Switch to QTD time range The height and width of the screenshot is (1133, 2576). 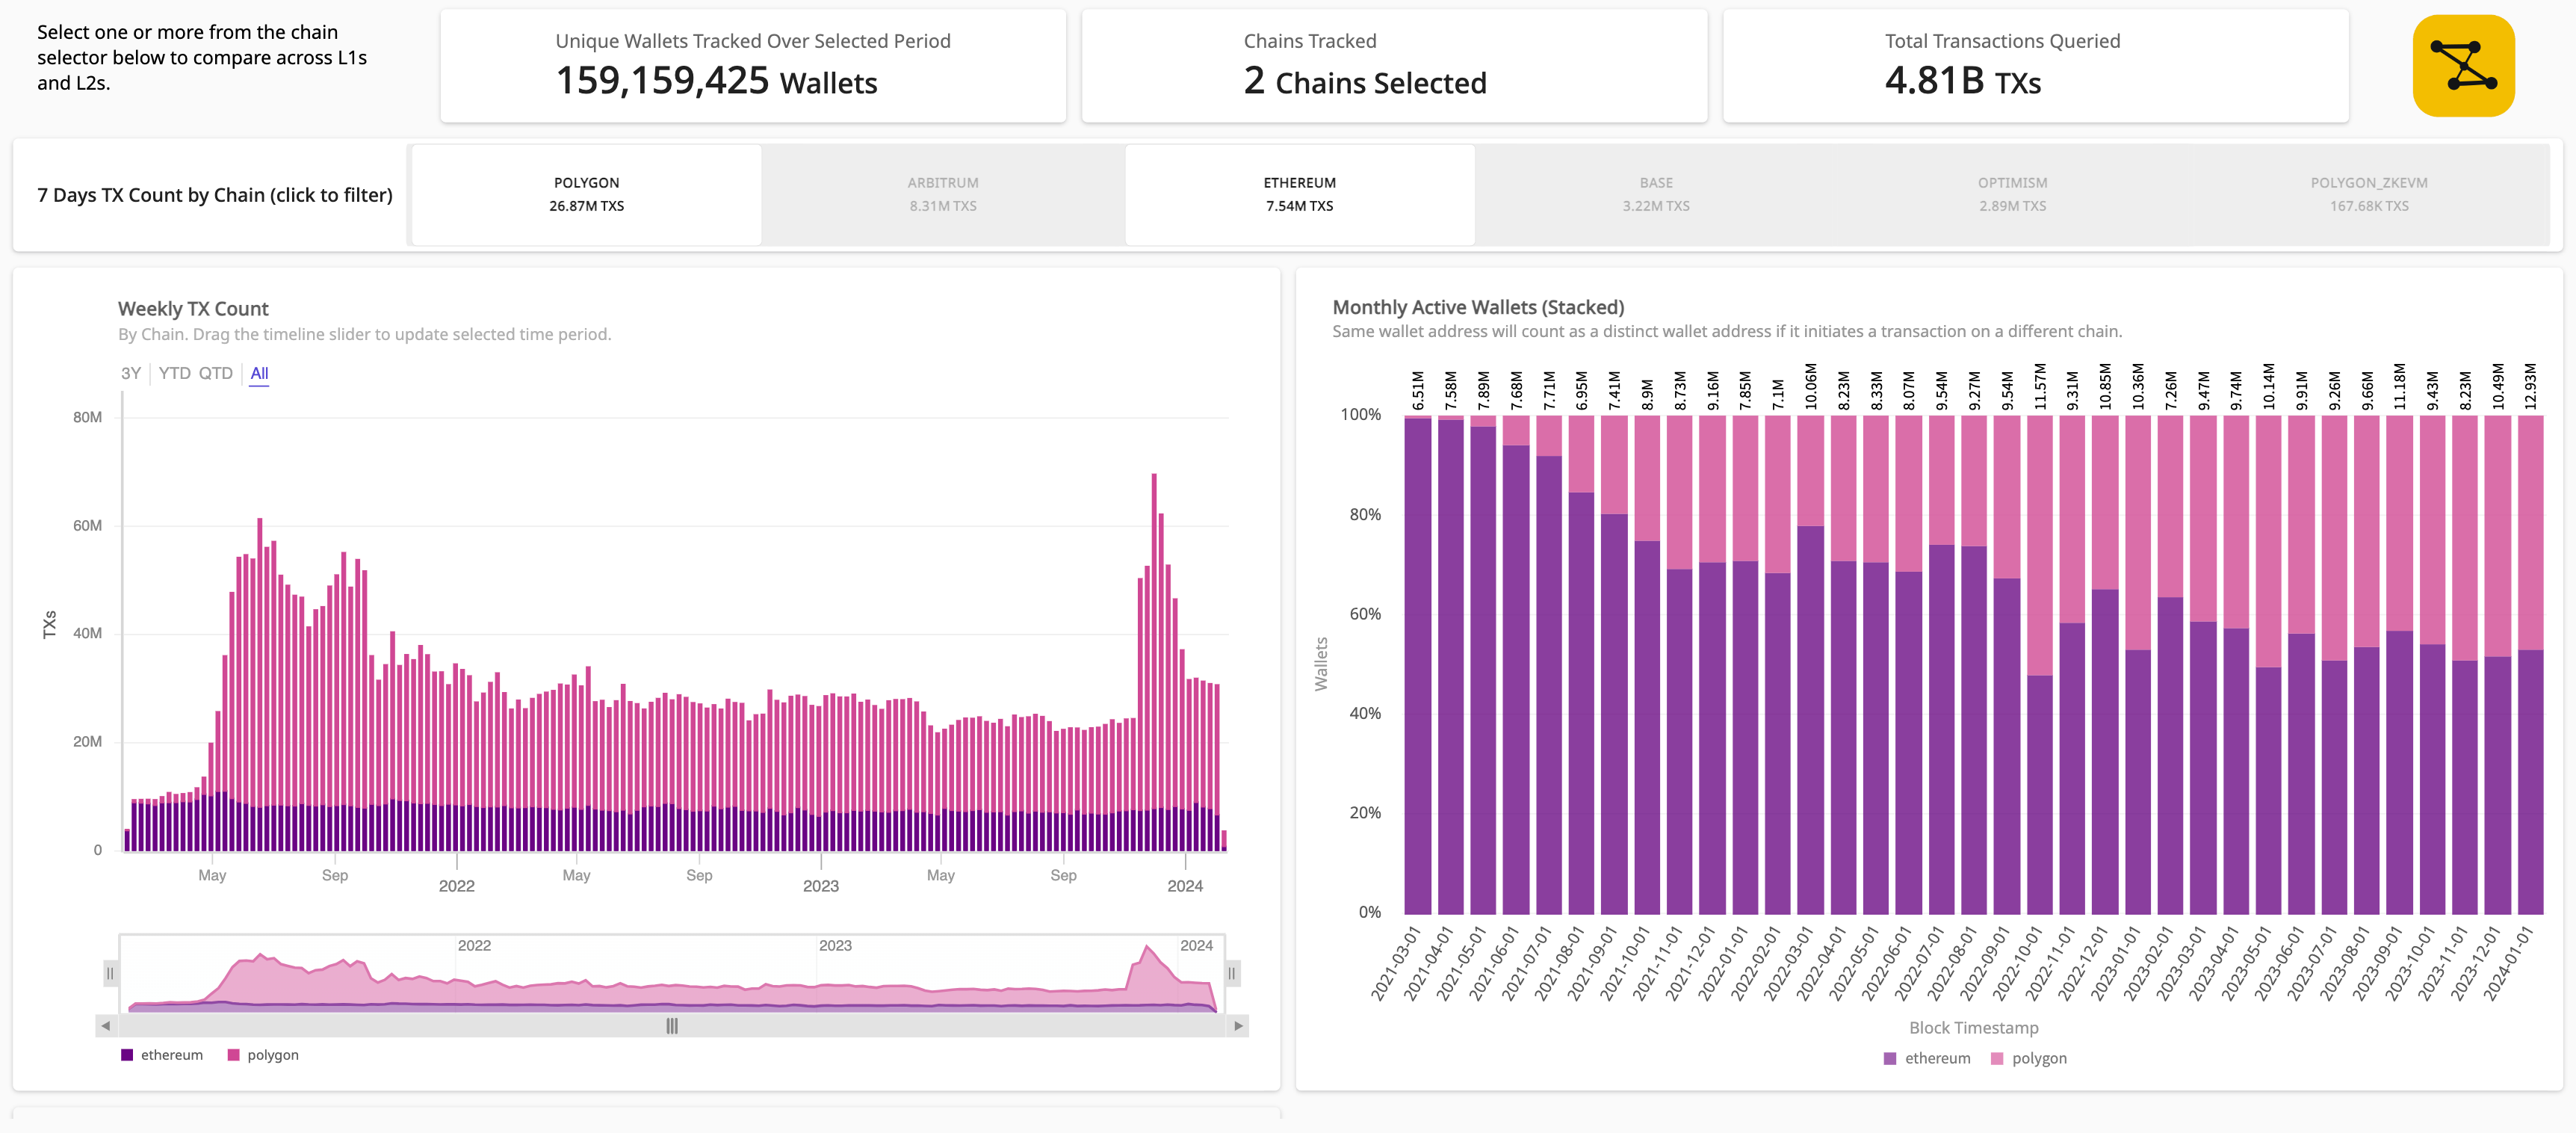pos(215,373)
